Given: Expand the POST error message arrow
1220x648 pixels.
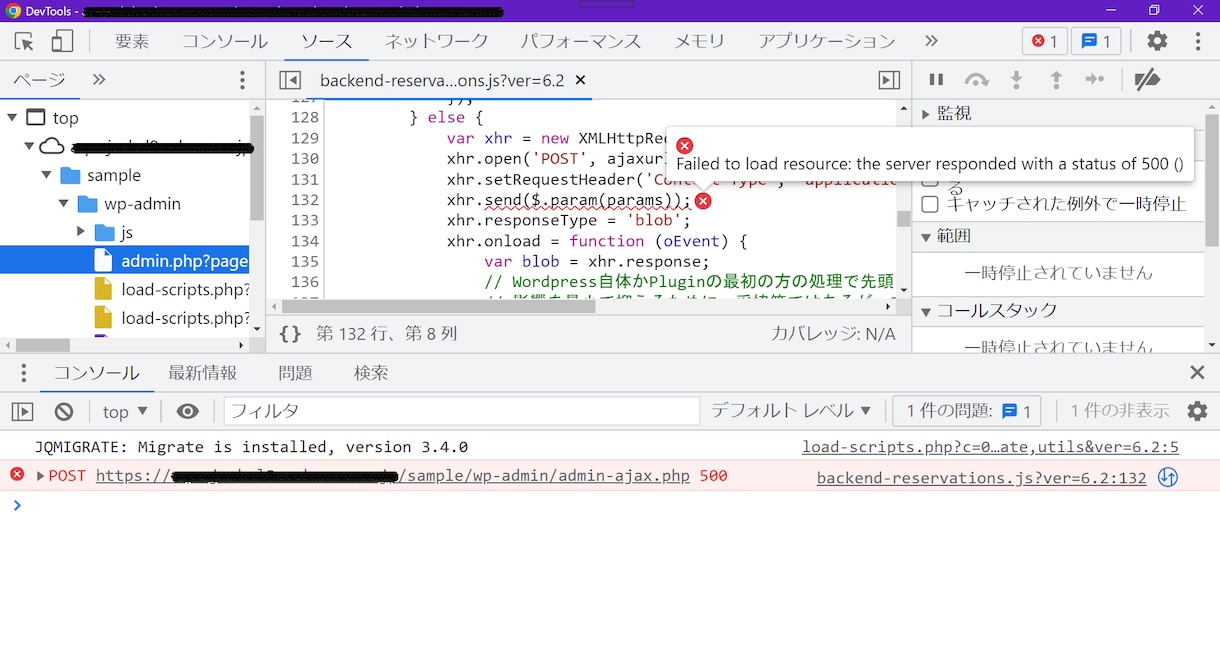Looking at the screenshot, I should 40,476.
